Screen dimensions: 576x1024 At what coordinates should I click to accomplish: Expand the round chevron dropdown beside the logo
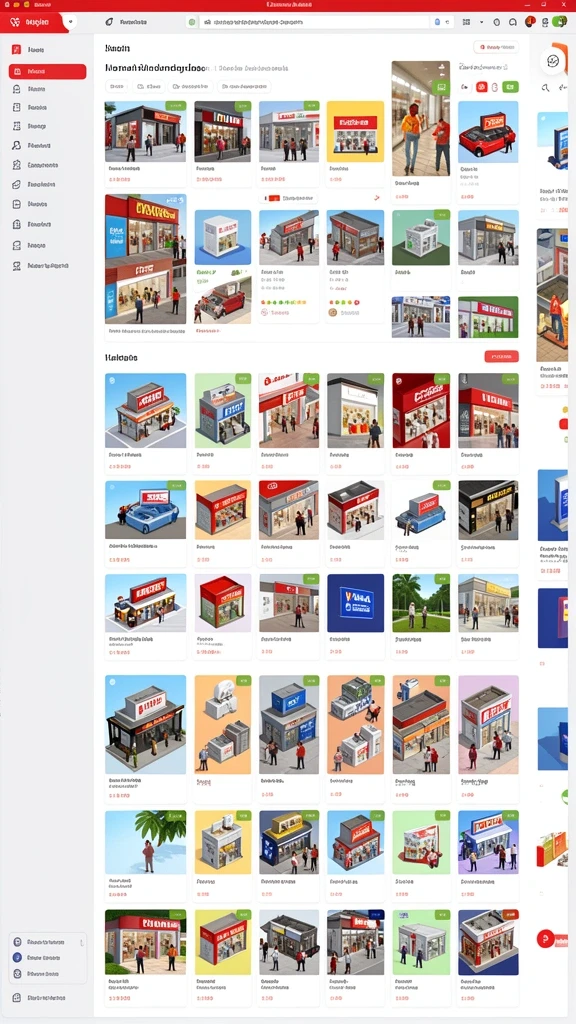[70, 22]
